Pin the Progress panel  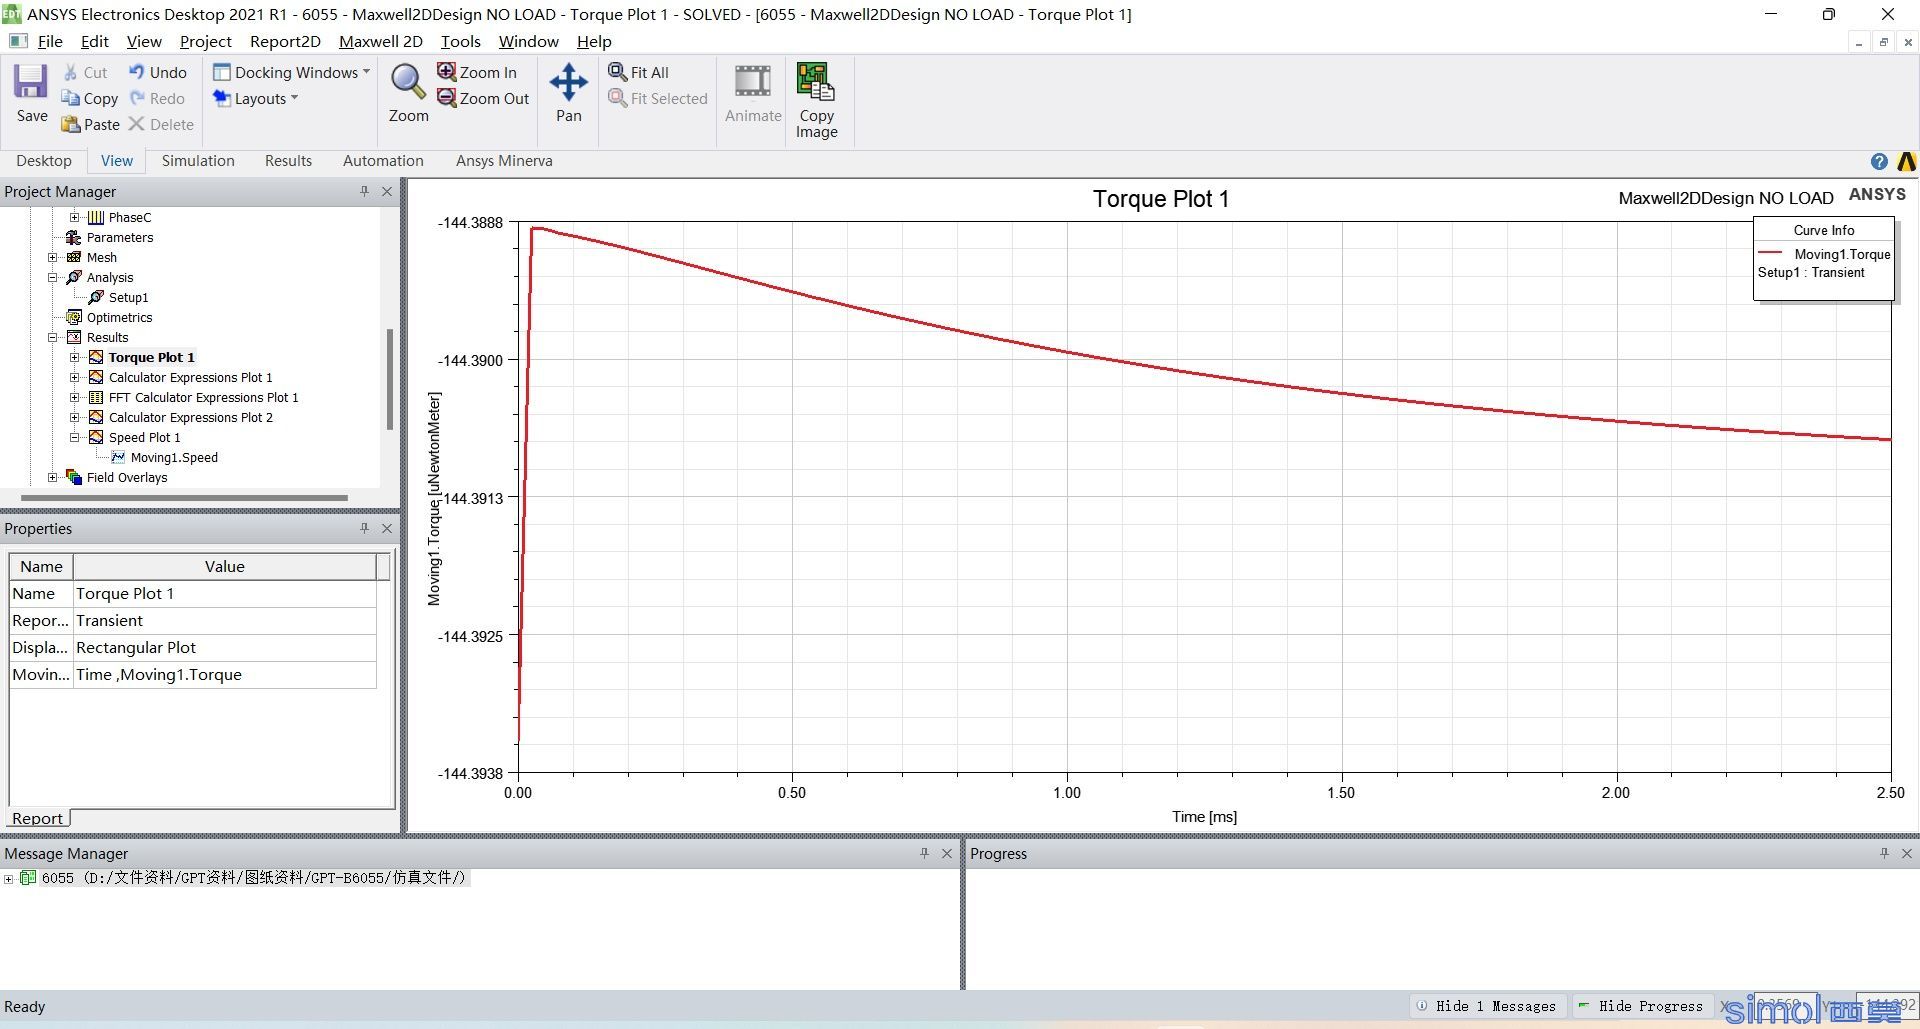(x=1884, y=853)
